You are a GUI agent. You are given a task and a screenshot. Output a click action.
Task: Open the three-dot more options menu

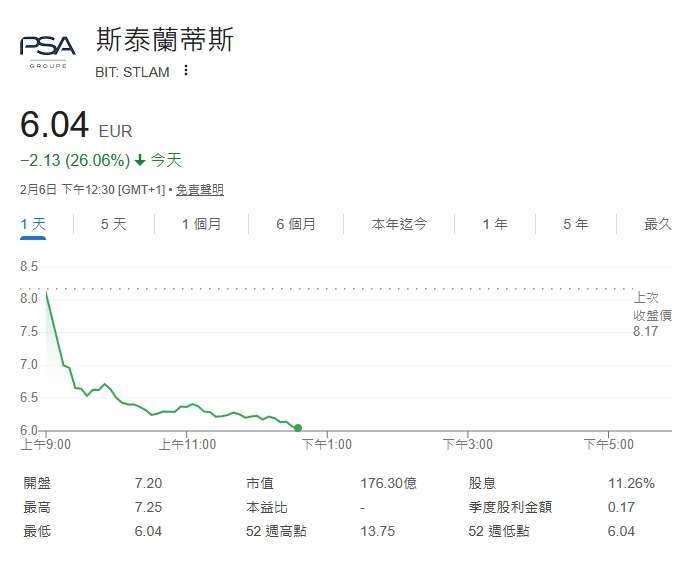tap(186, 71)
